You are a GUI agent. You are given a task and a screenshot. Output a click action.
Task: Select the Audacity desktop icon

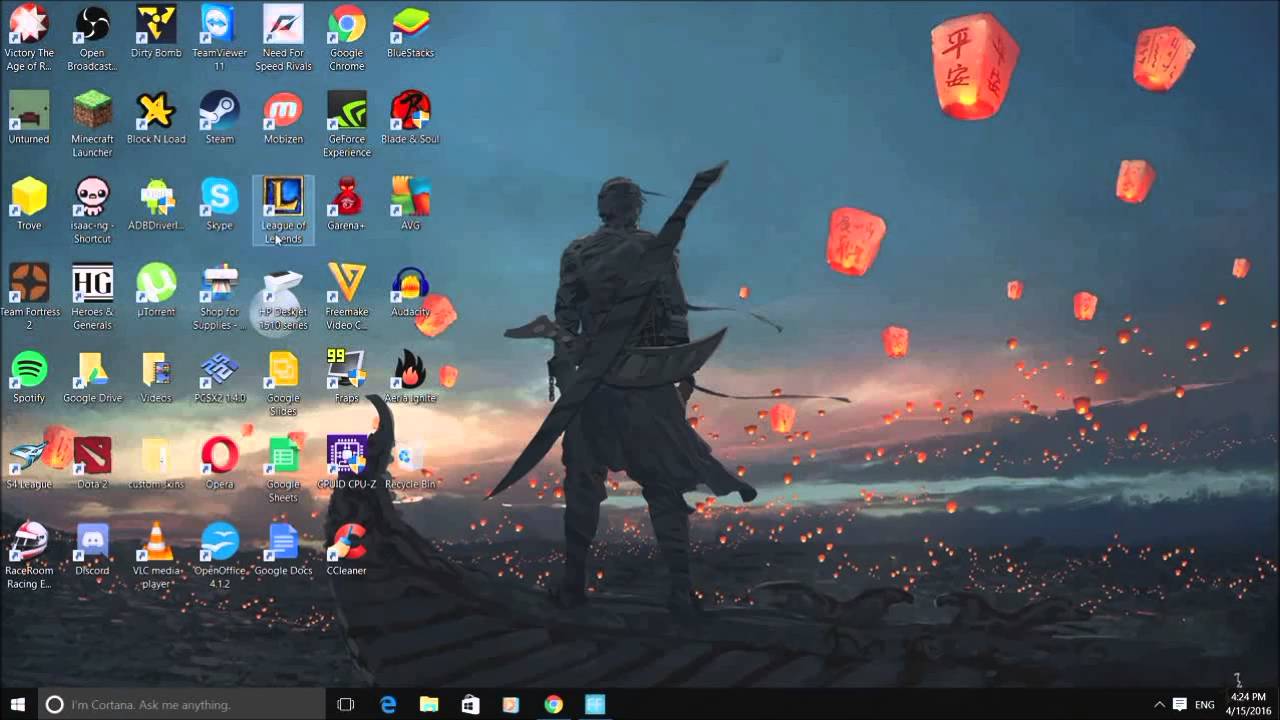coord(410,290)
